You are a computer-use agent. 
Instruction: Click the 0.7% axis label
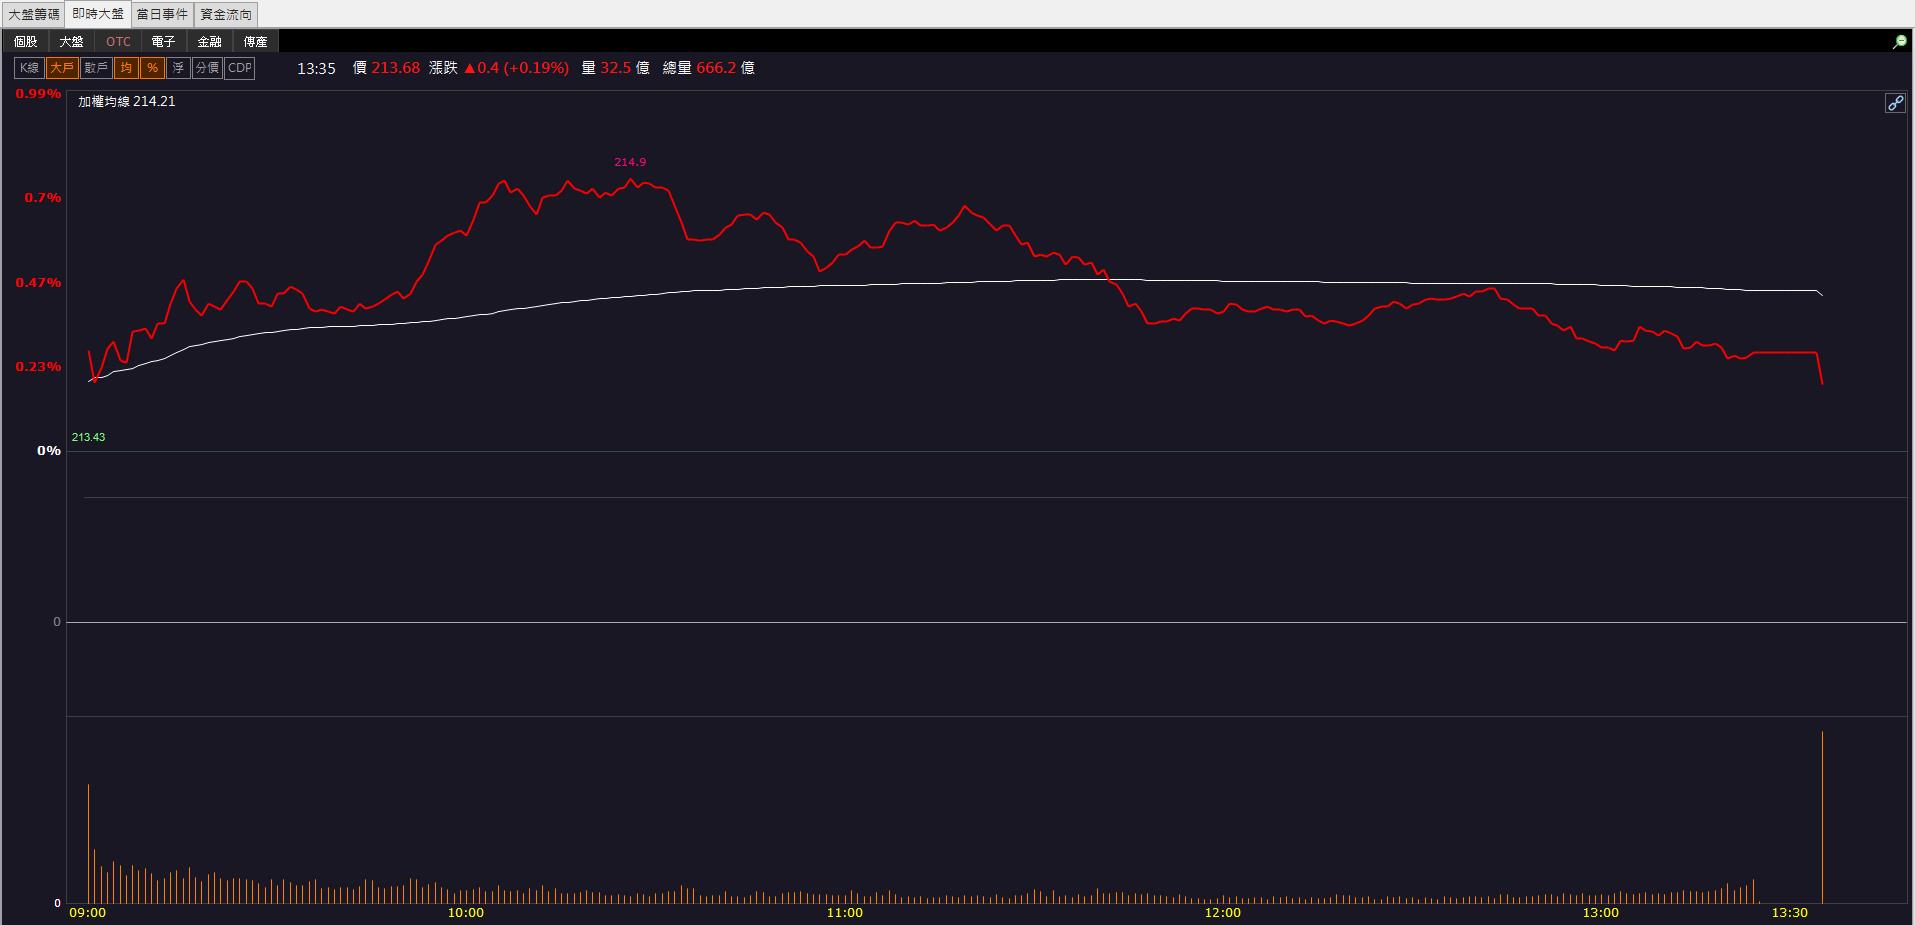point(43,198)
